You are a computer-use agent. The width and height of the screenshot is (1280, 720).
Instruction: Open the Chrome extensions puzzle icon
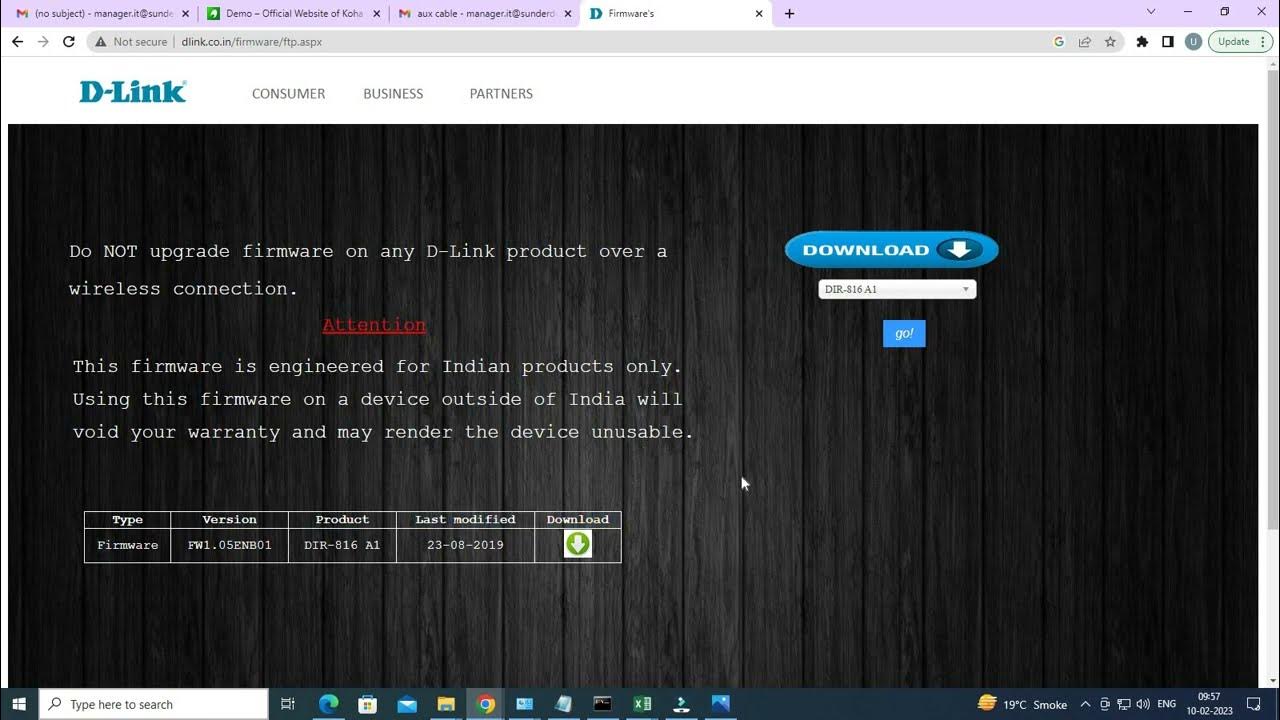click(x=1142, y=42)
